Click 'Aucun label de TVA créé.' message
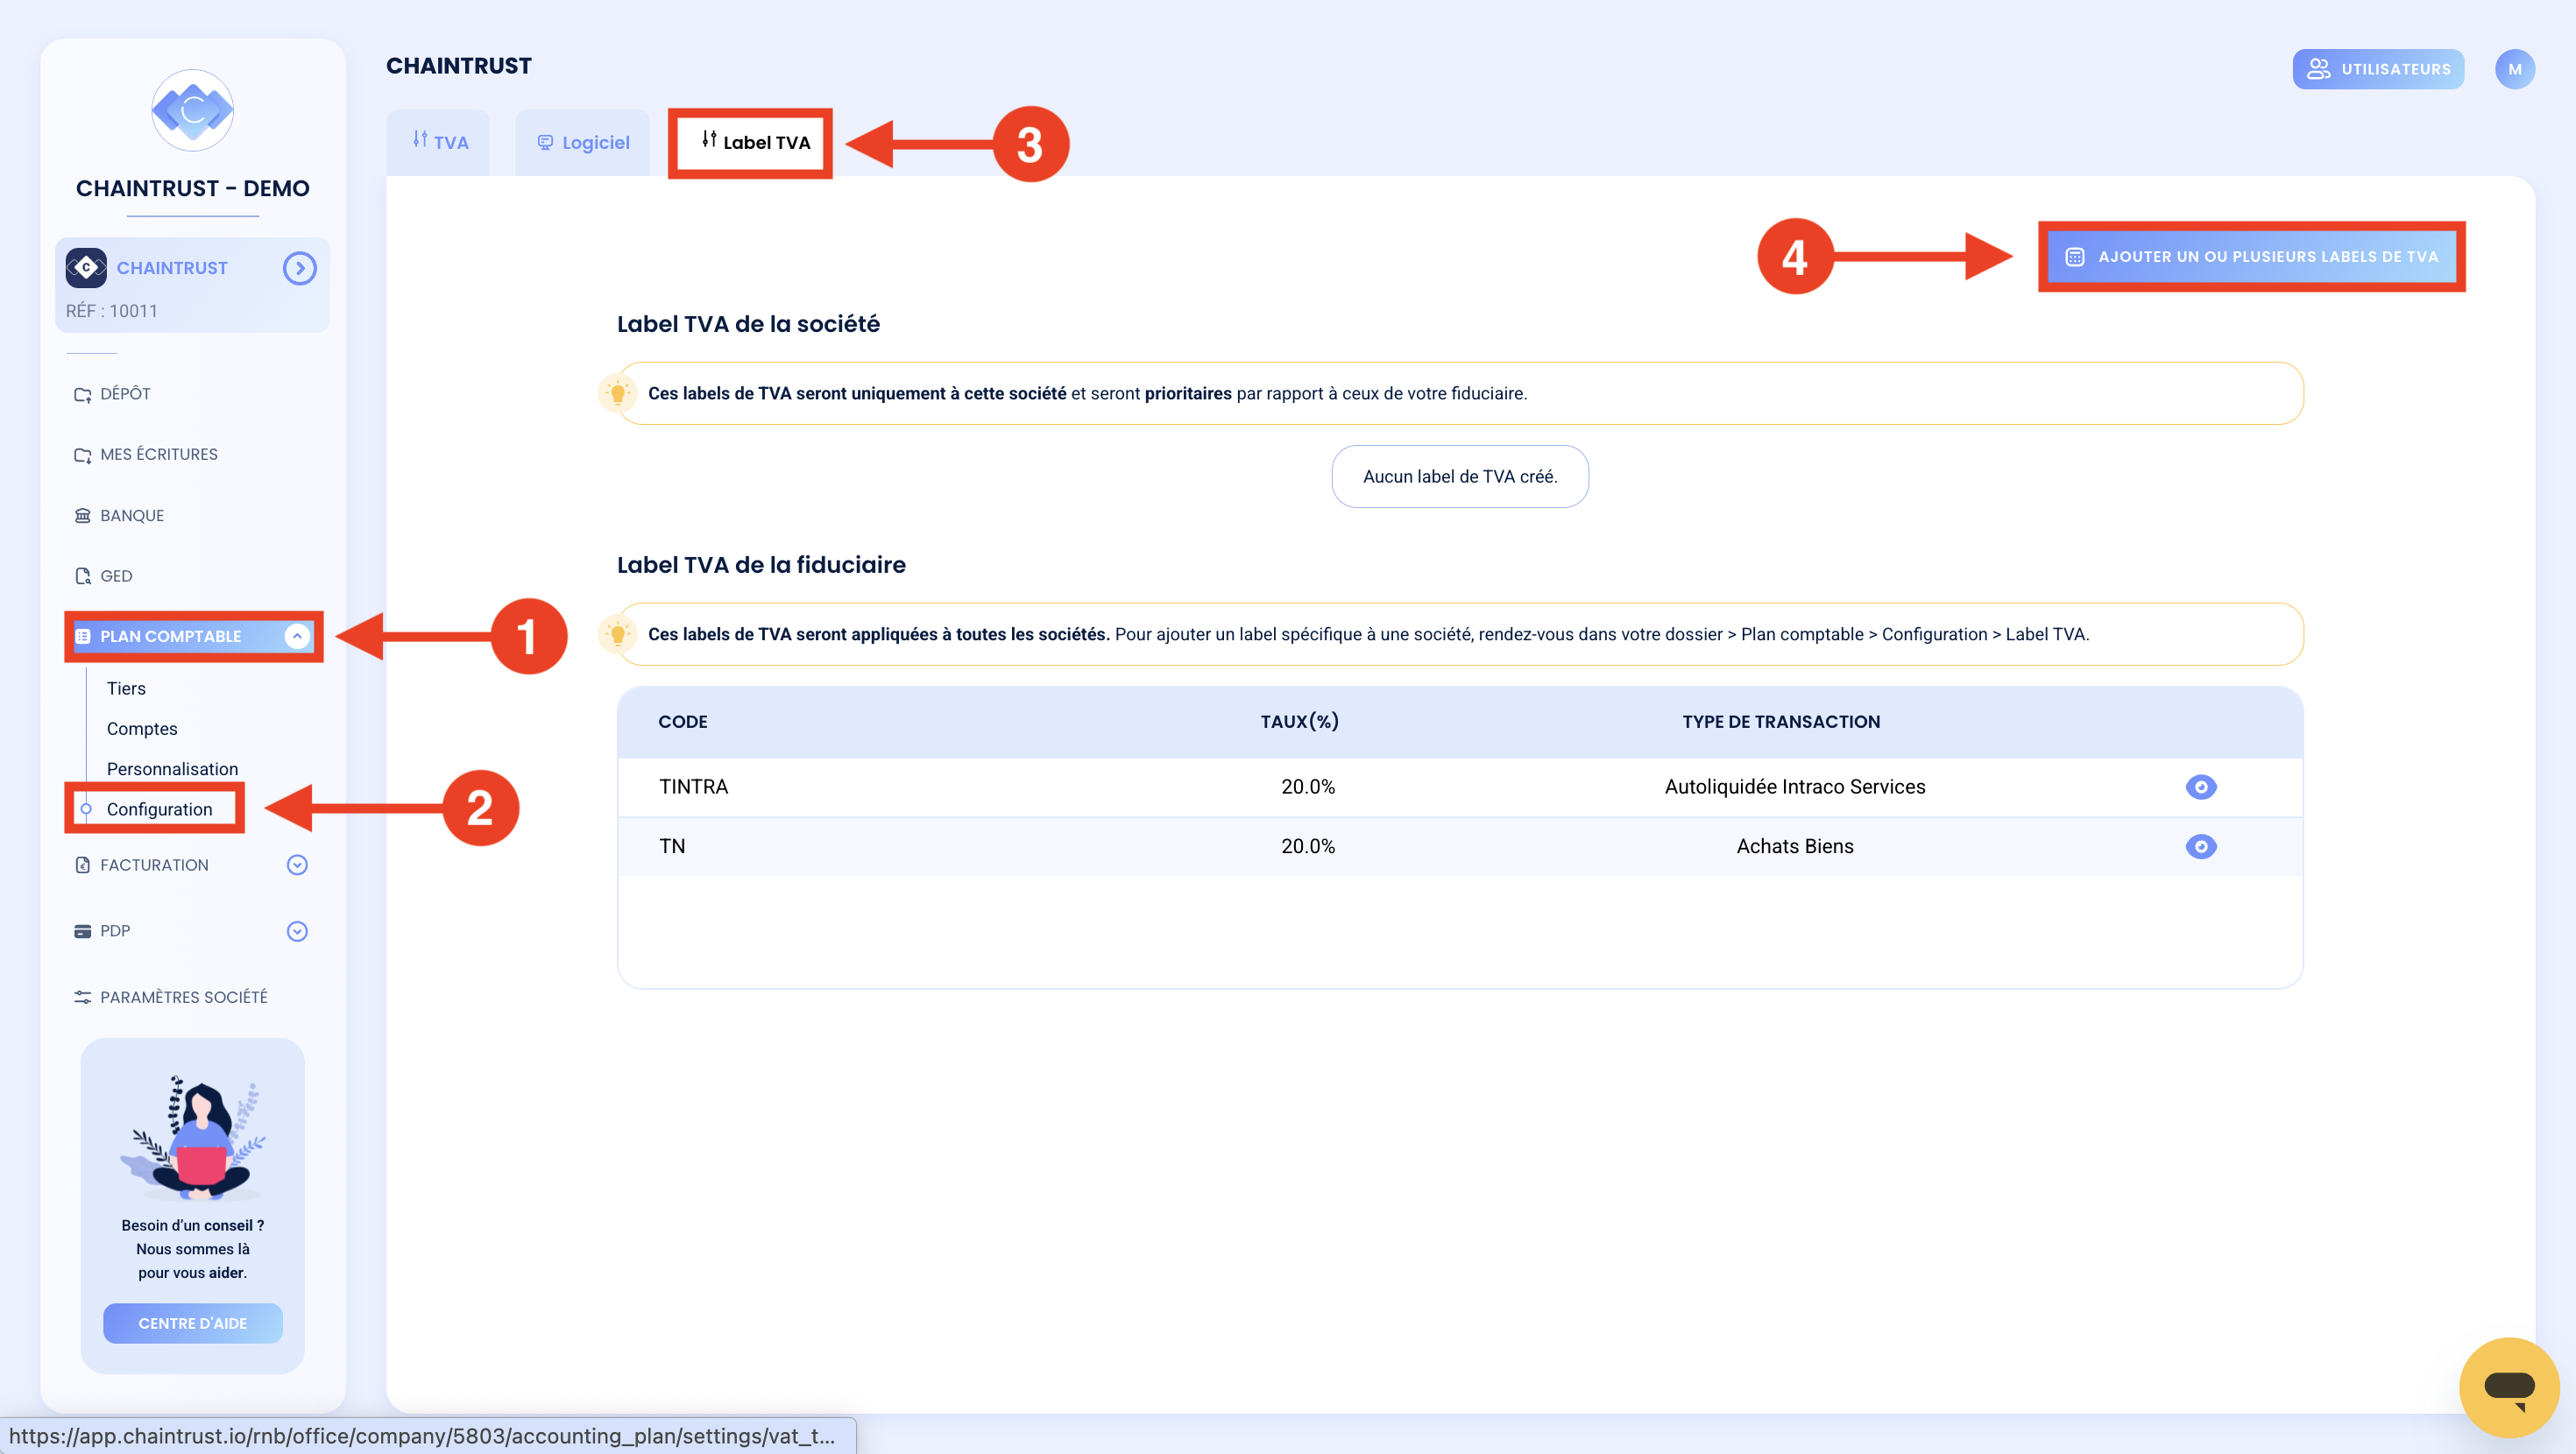Viewport: 2576px width, 1454px height. coord(1460,476)
